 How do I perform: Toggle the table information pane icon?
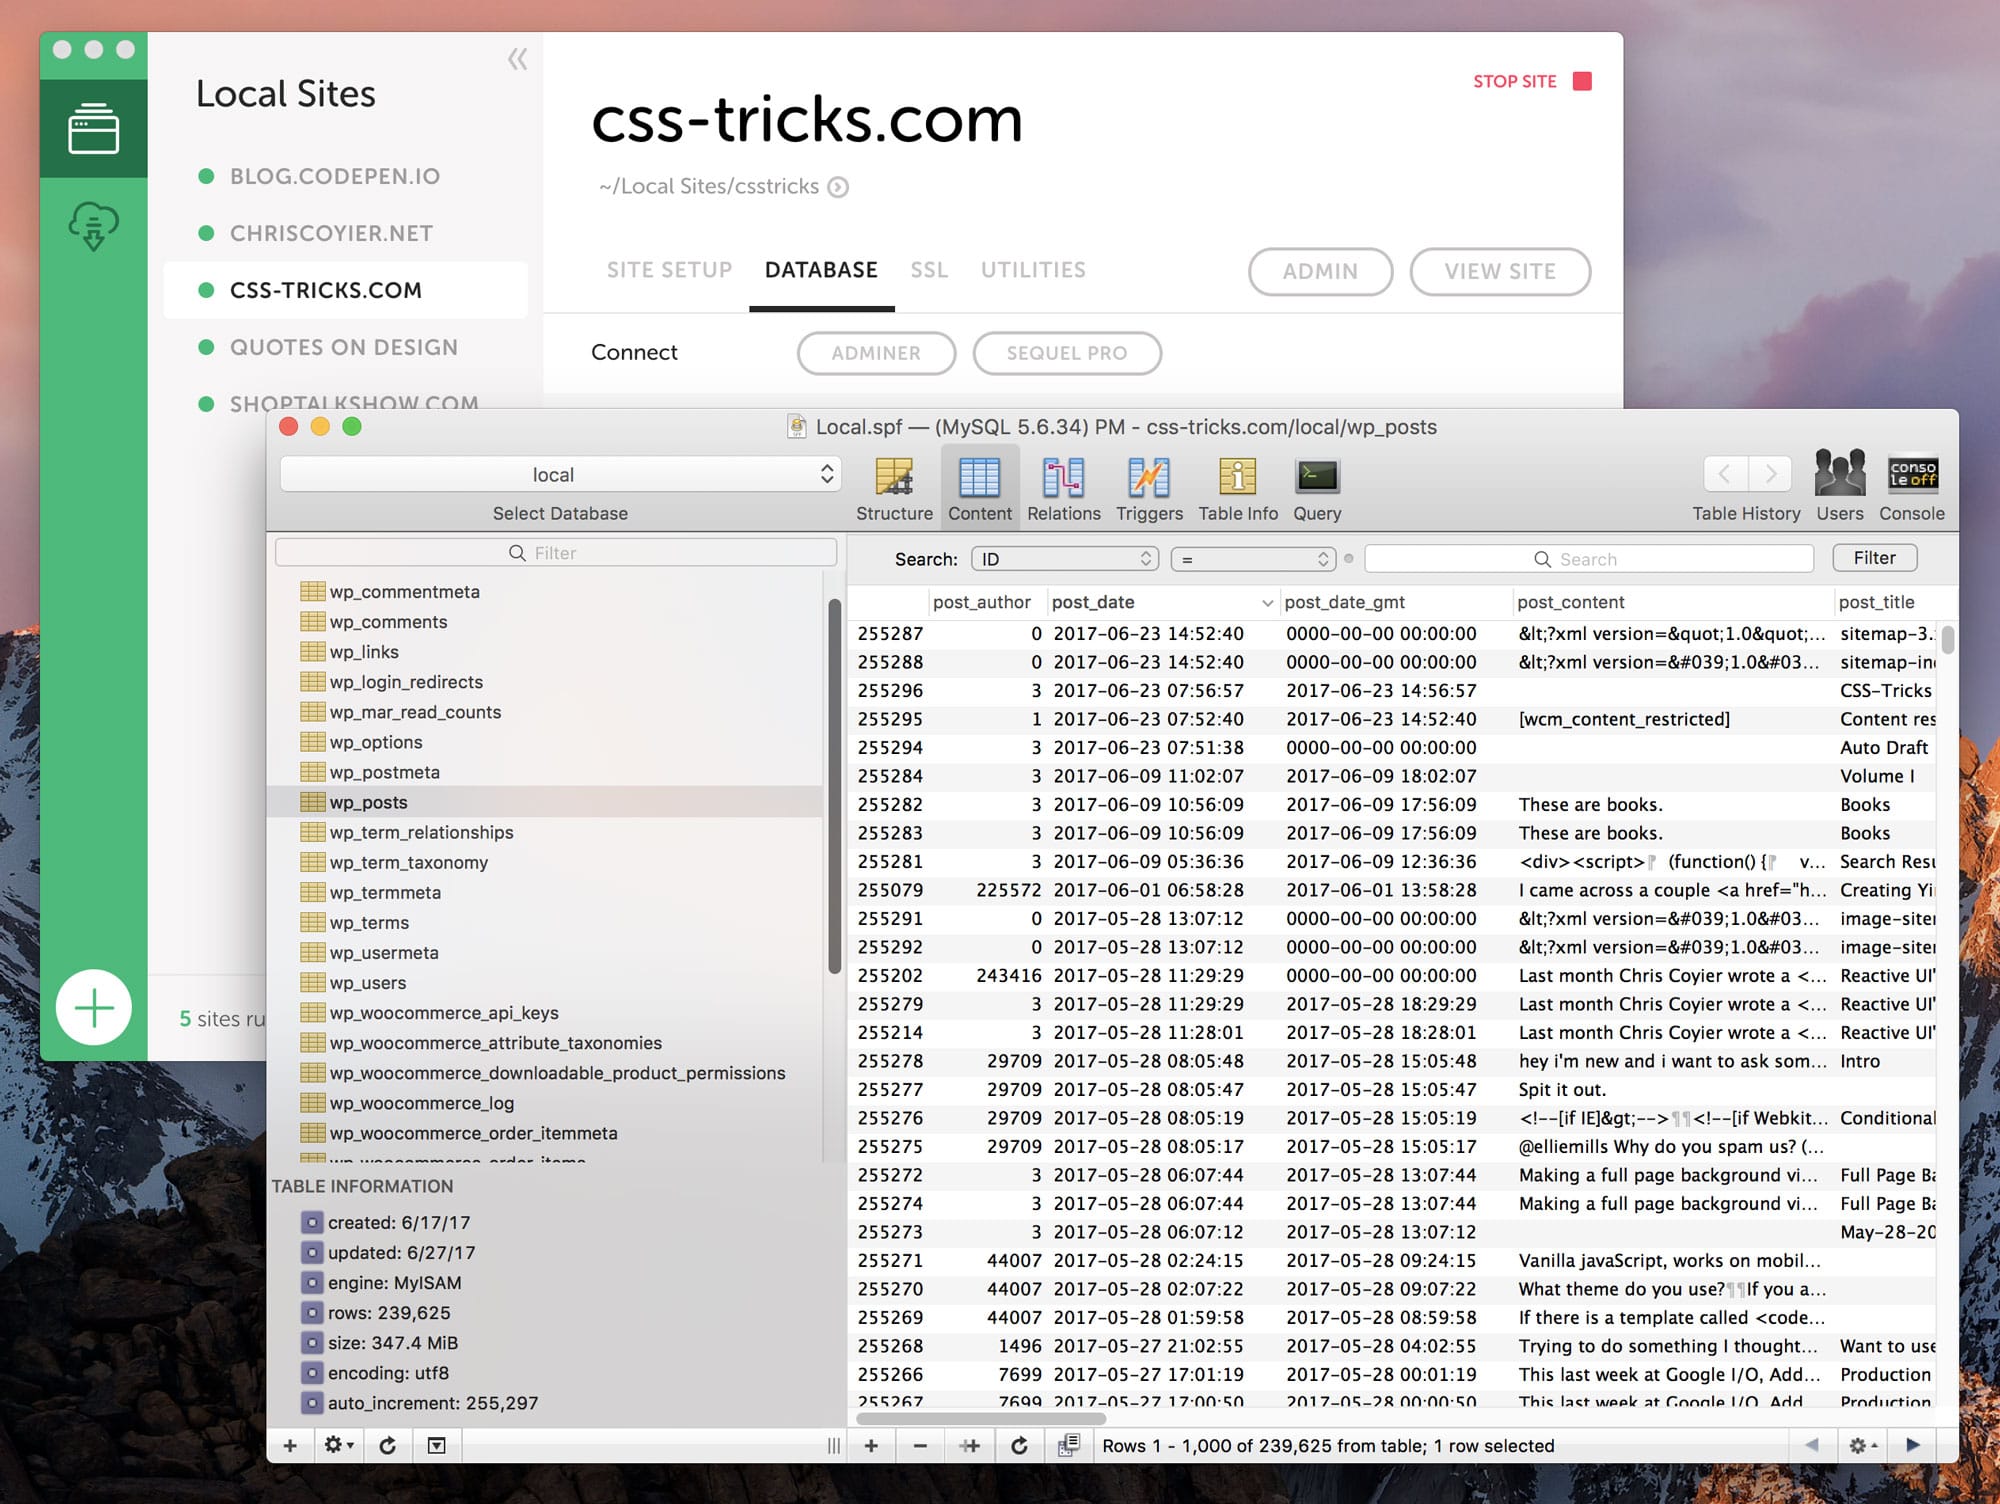click(437, 1445)
